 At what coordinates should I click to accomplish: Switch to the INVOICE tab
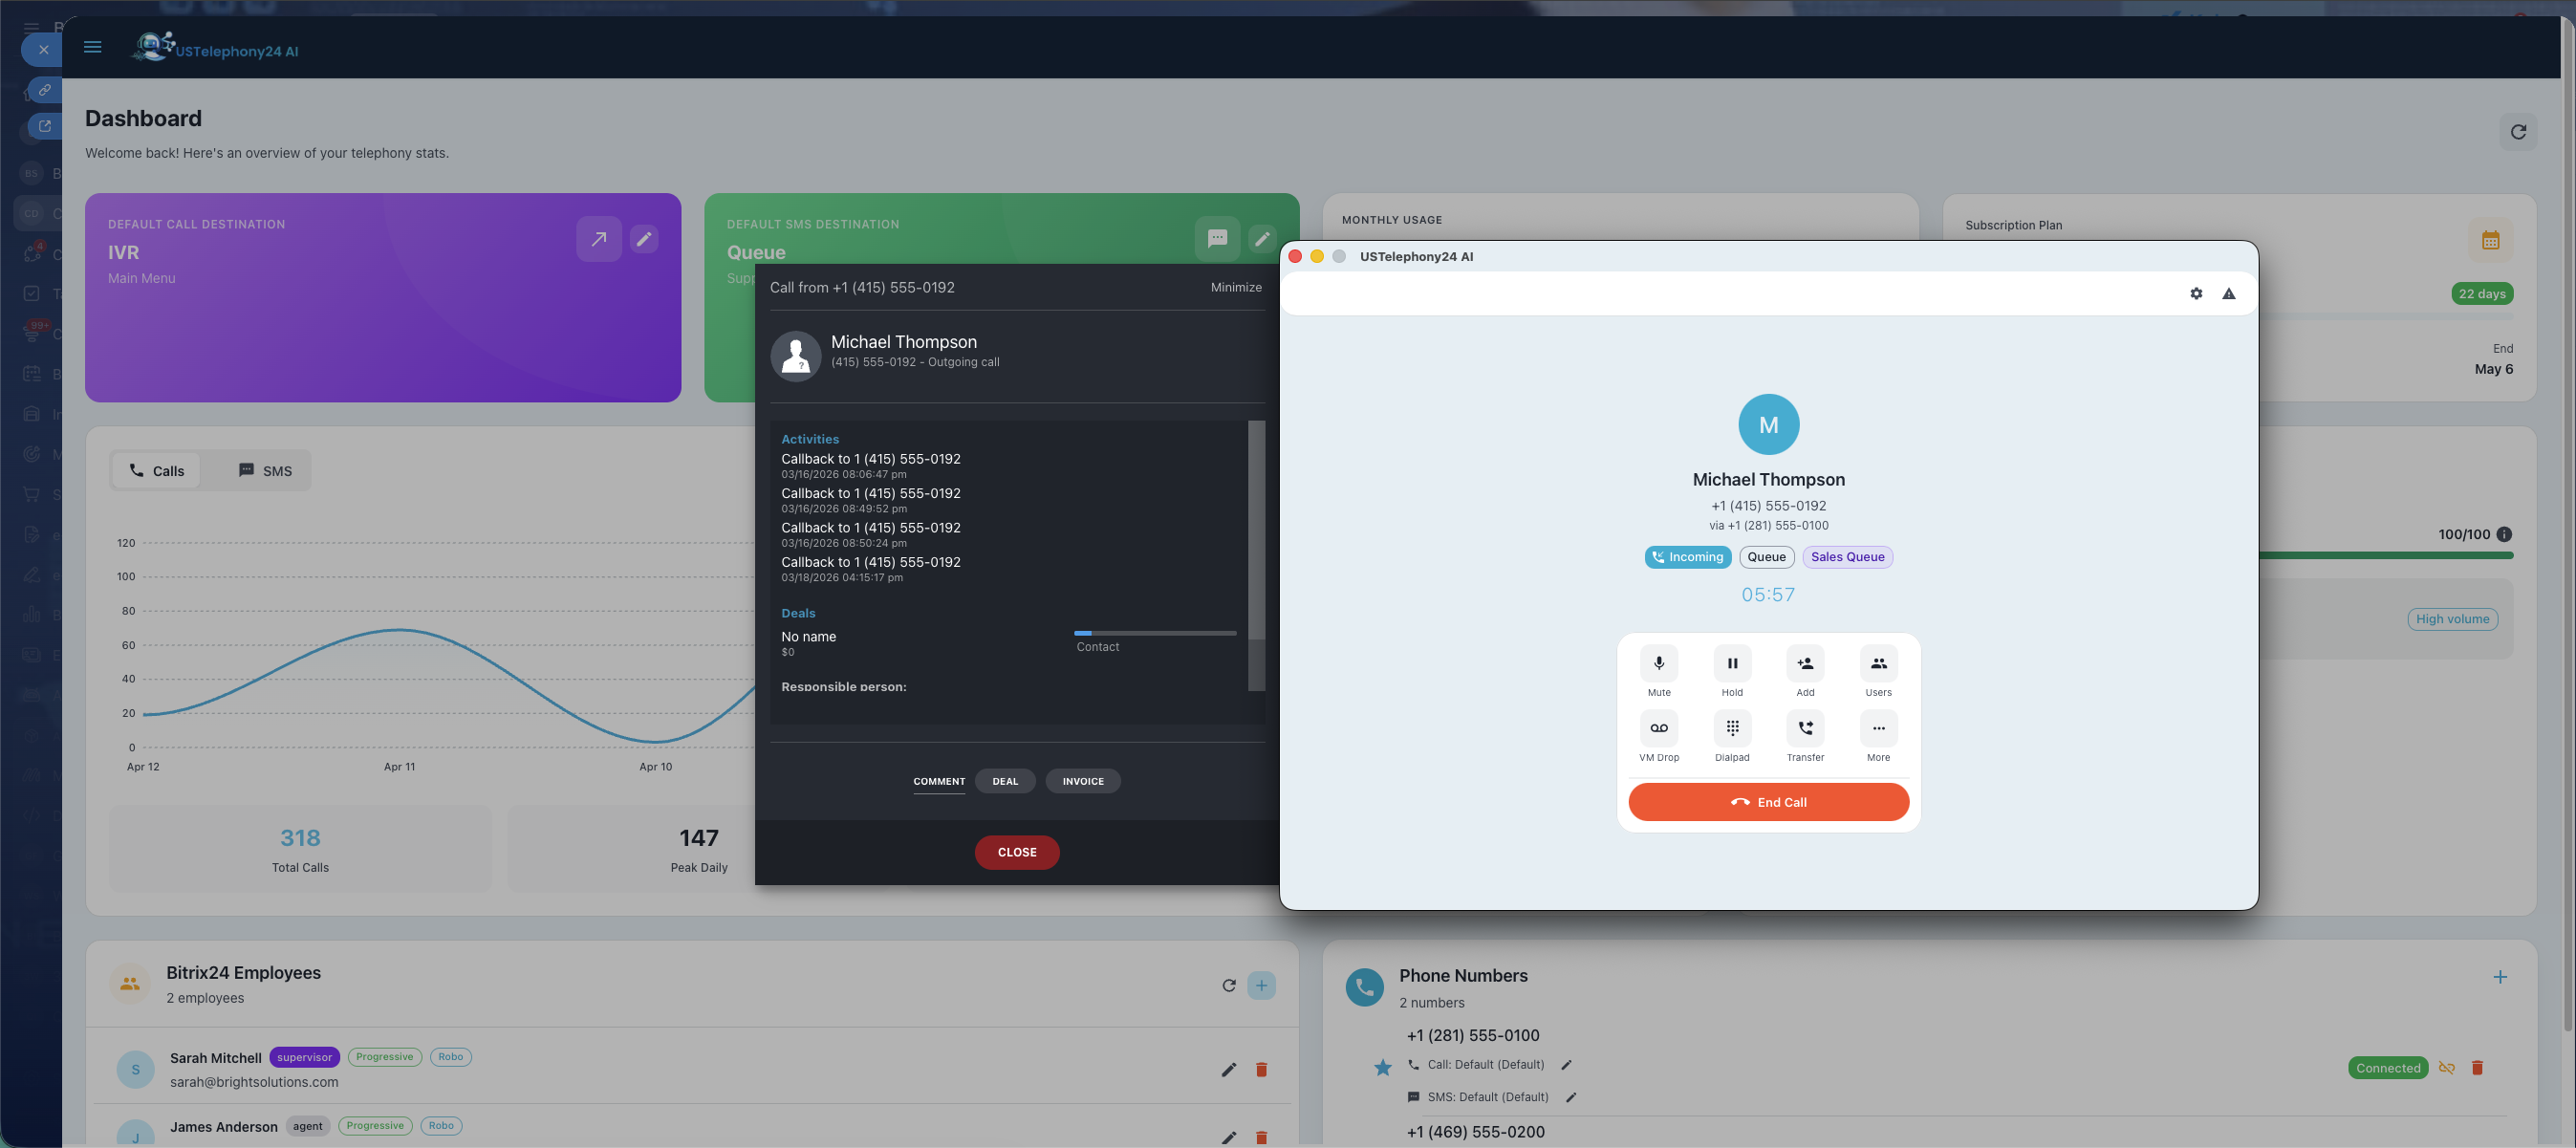[1082, 782]
